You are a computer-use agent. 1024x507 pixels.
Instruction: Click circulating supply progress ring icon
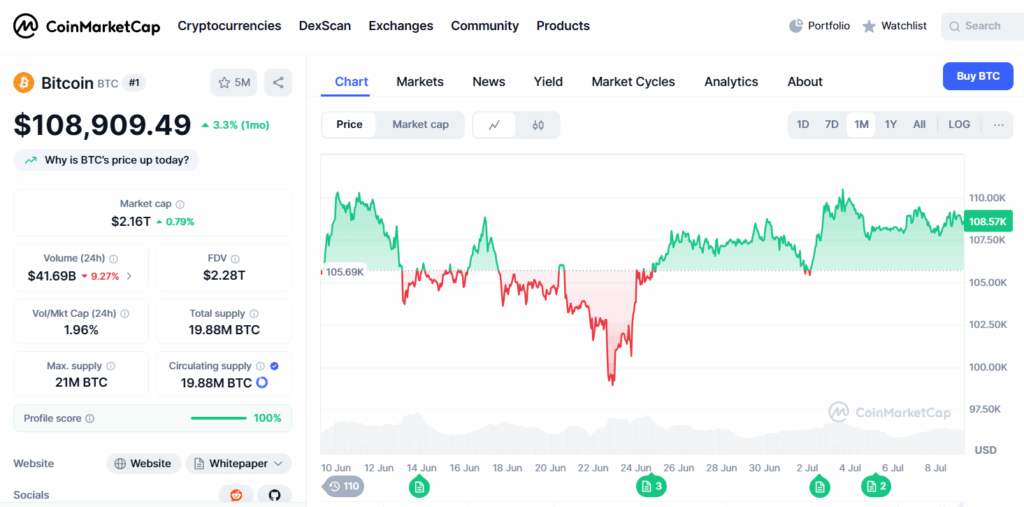tap(262, 382)
